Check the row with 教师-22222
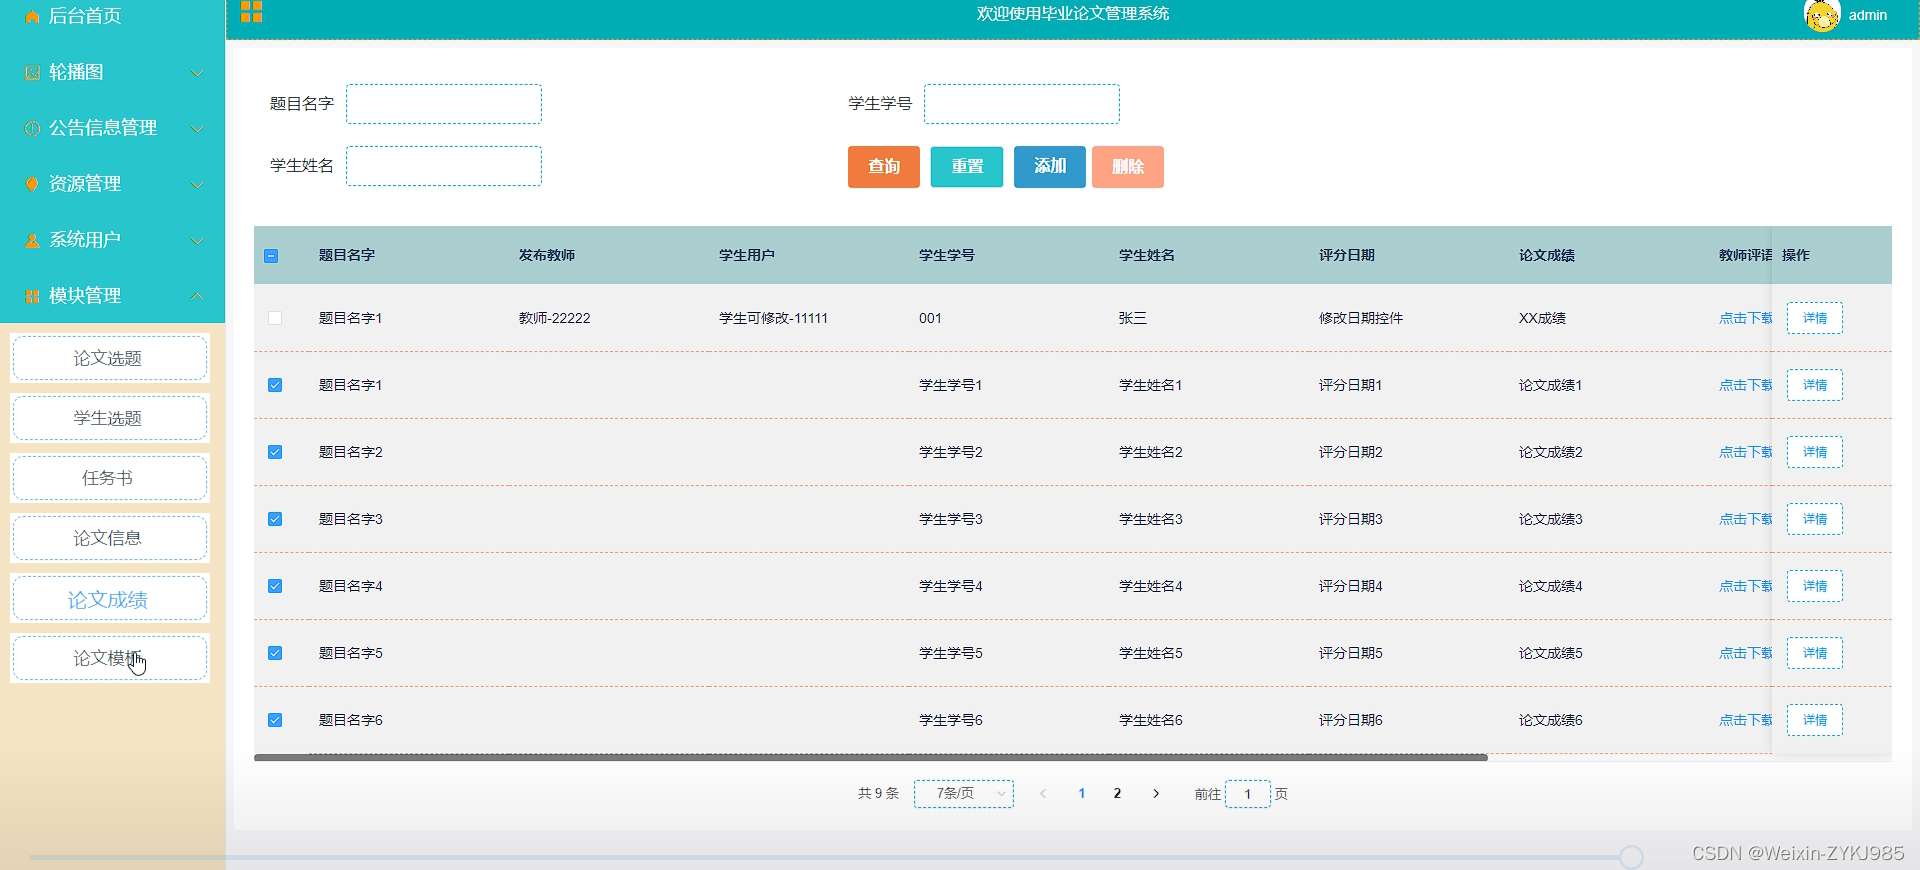 point(275,318)
